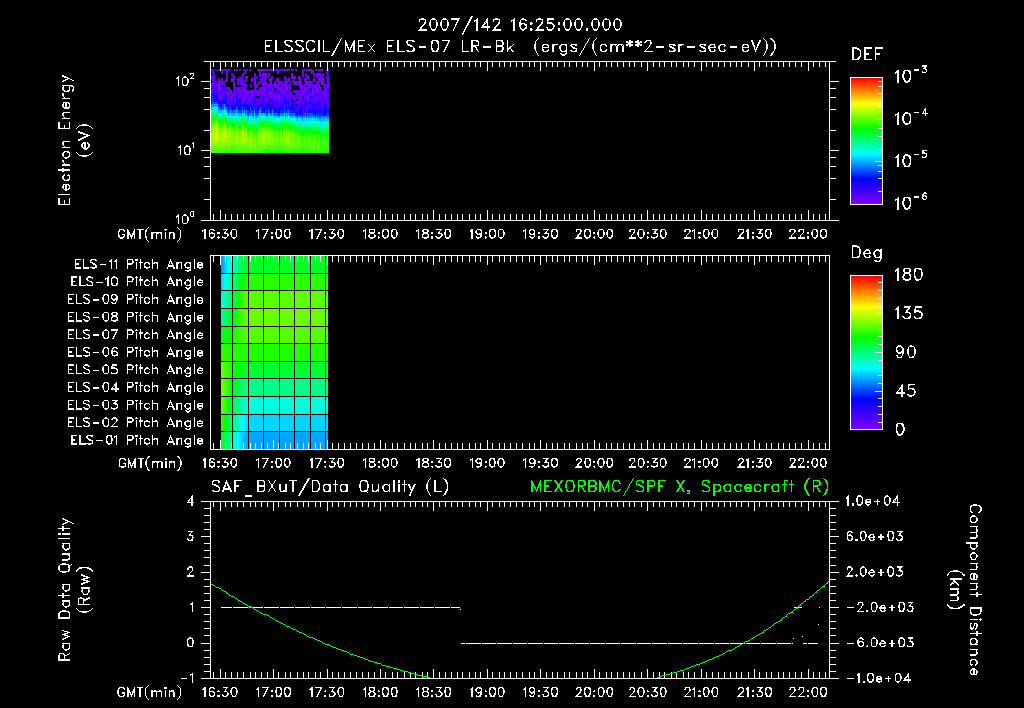Click '16:30' time tick under pitch angle panel
The image size is (1024, 708).
point(219,463)
